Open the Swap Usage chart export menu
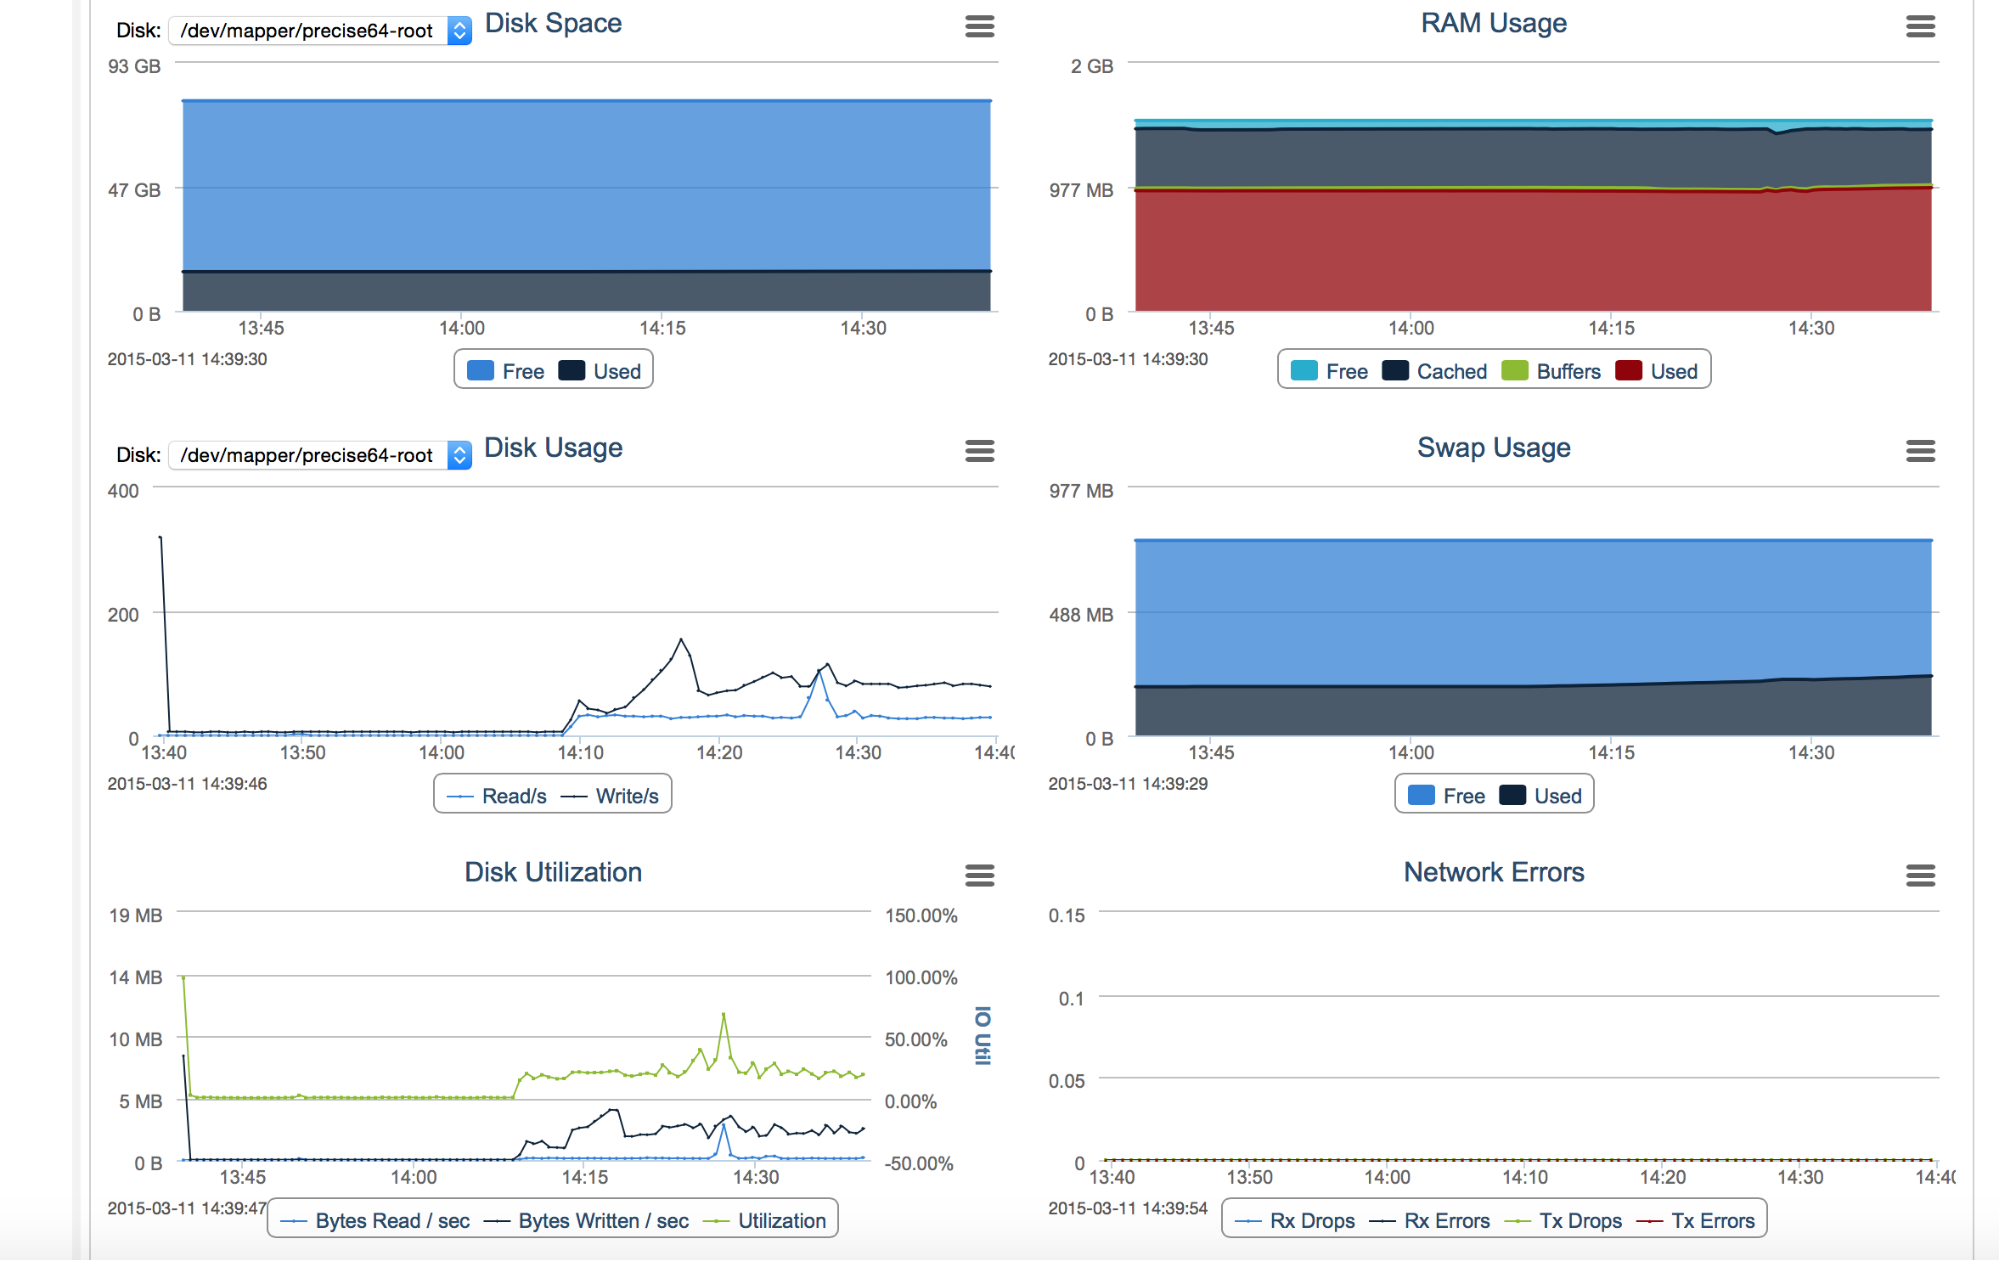 [1921, 452]
